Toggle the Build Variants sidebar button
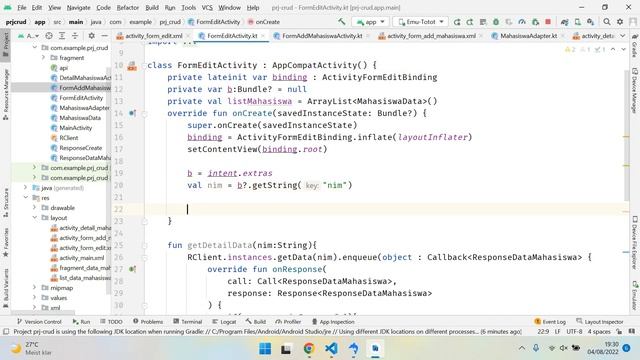 click(6, 288)
